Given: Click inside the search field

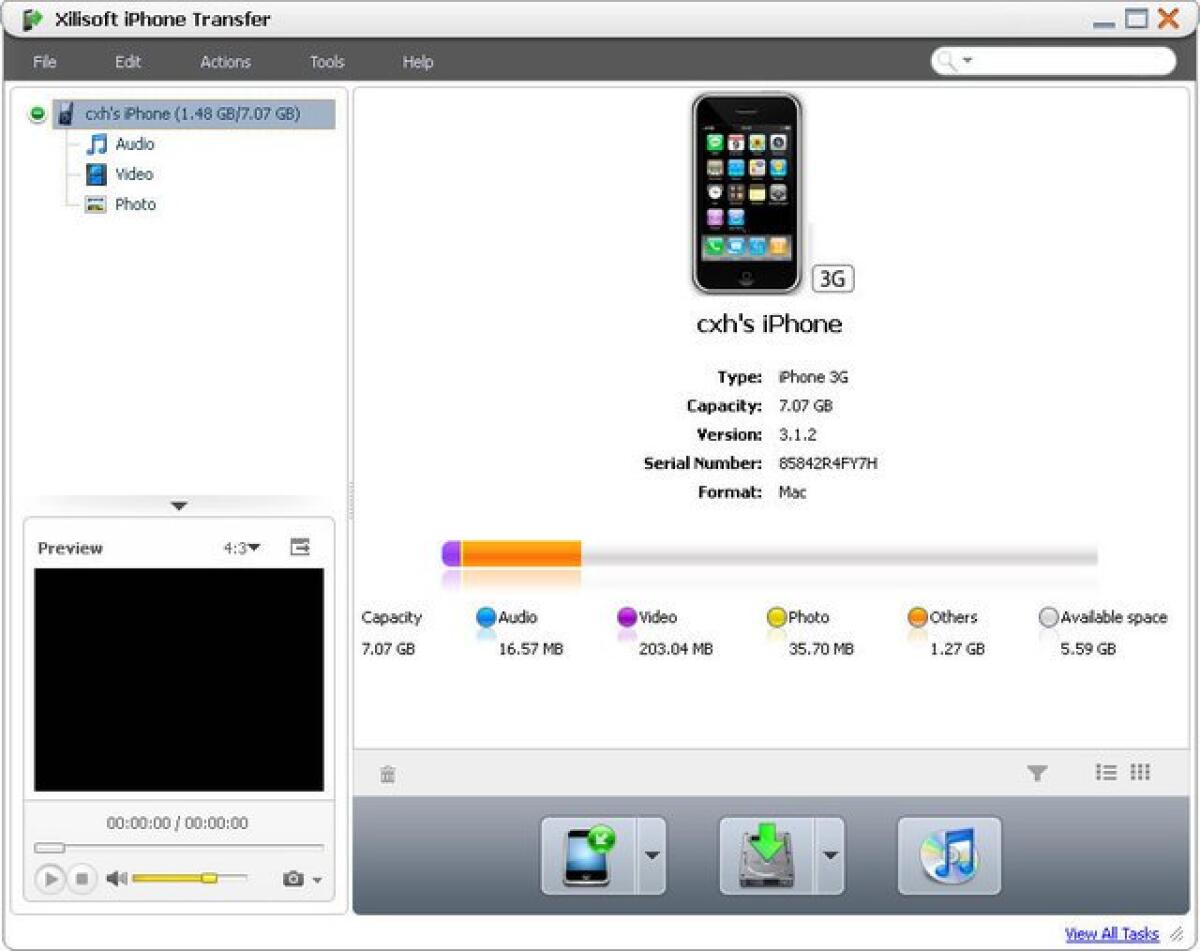Looking at the screenshot, I should coord(1060,60).
